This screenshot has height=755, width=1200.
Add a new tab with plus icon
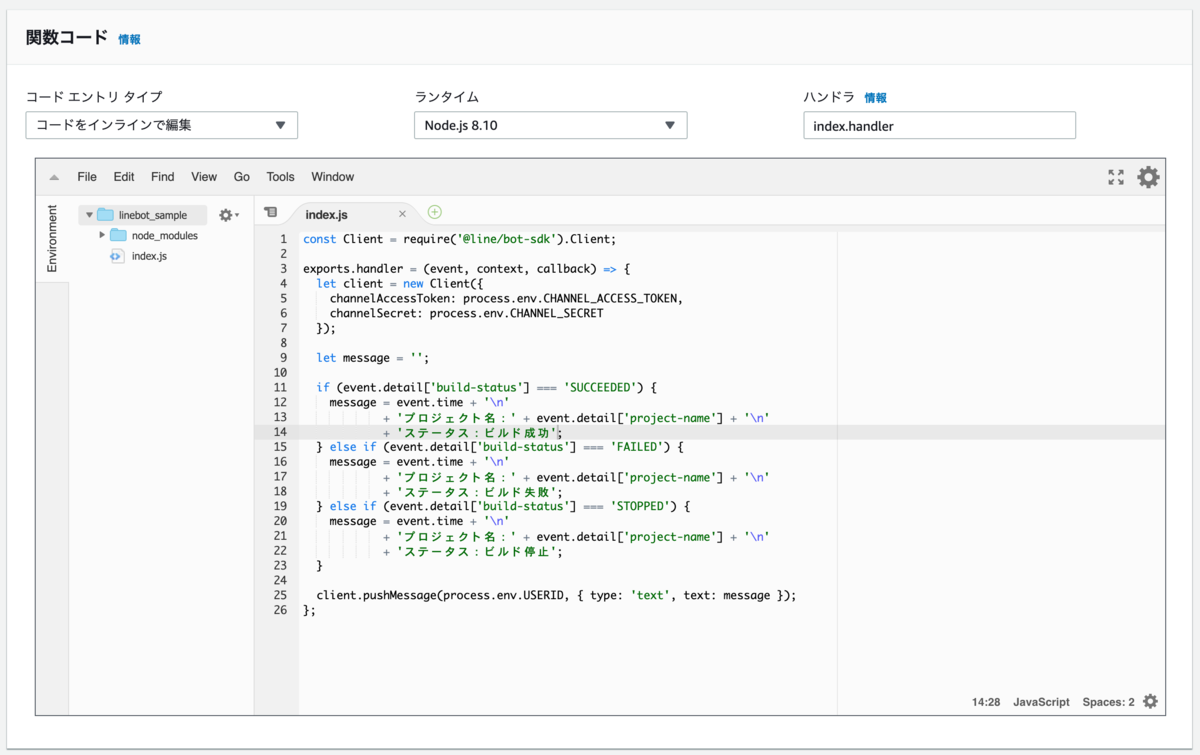click(434, 212)
